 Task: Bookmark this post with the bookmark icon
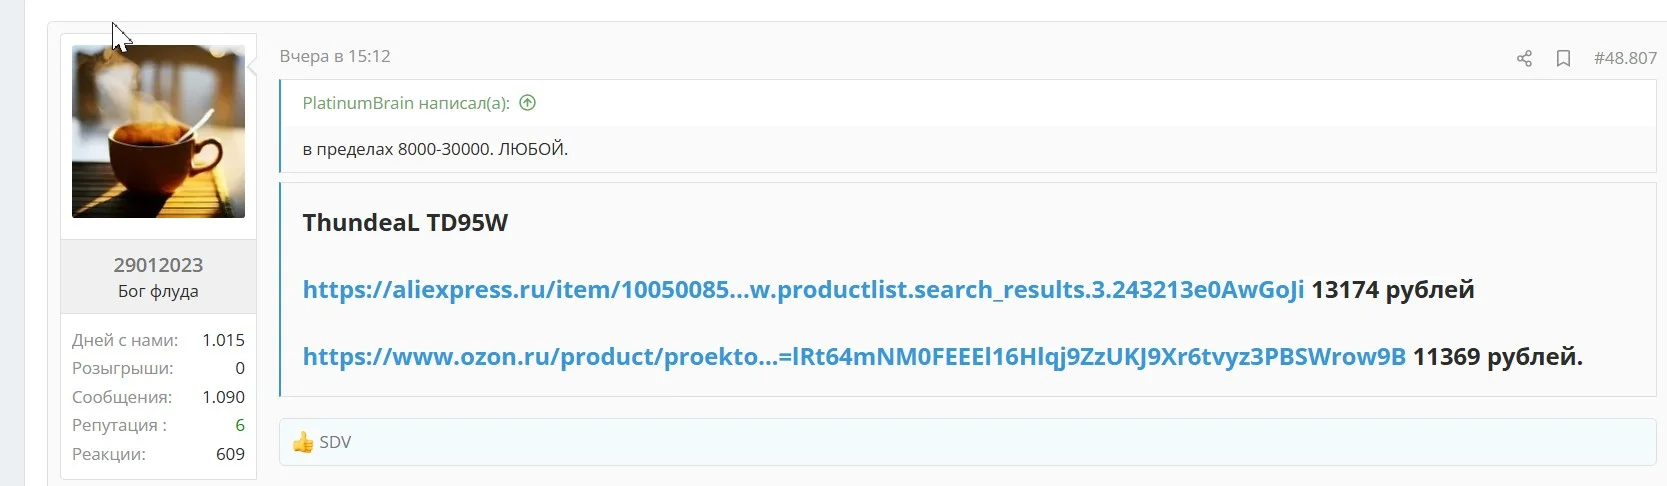pyautogui.click(x=1563, y=58)
